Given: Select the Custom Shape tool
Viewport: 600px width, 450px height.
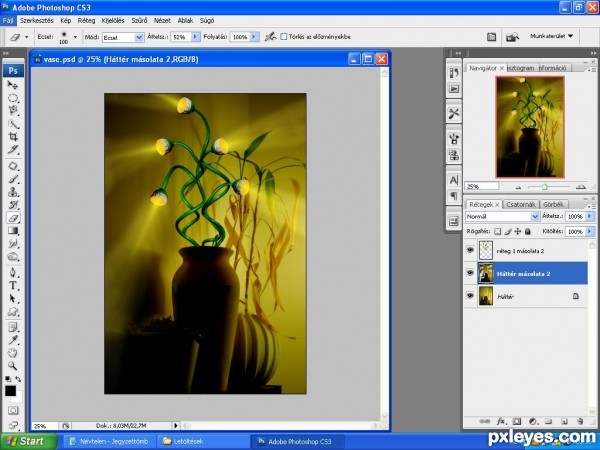Looking at the screenshot, I should (x=13, y=311).
